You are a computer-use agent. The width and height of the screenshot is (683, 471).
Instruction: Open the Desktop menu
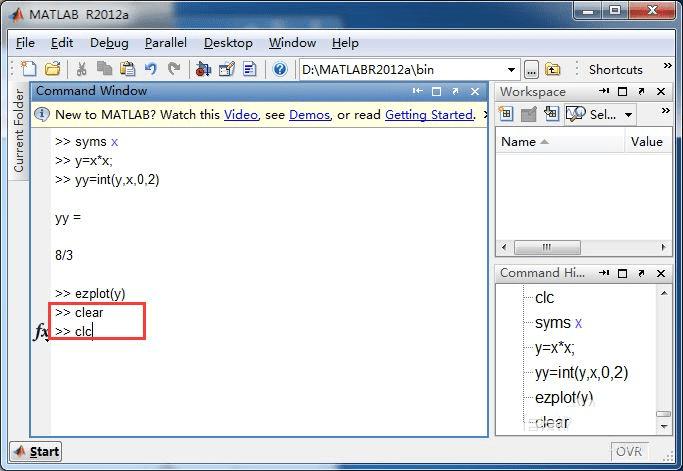(x=228, y=43)
